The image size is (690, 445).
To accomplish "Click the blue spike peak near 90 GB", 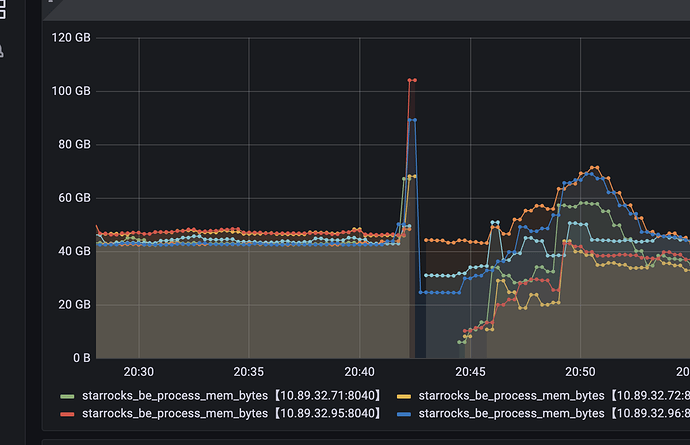I will (x=411, y=120).
